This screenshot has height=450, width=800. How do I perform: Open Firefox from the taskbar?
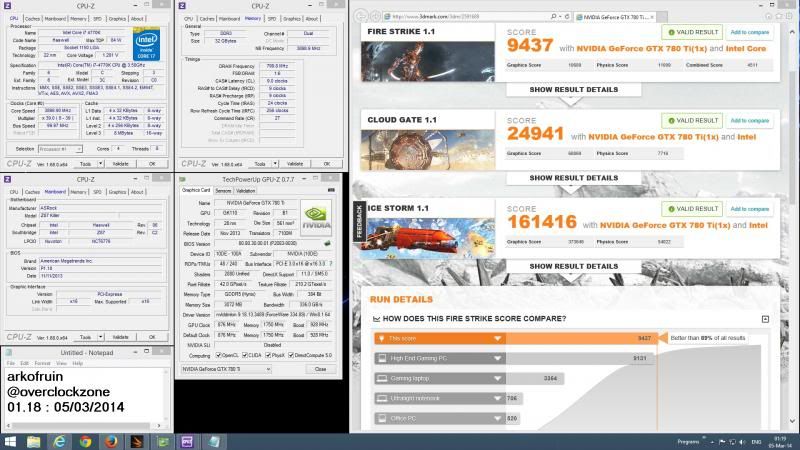(x=110, y=440)
